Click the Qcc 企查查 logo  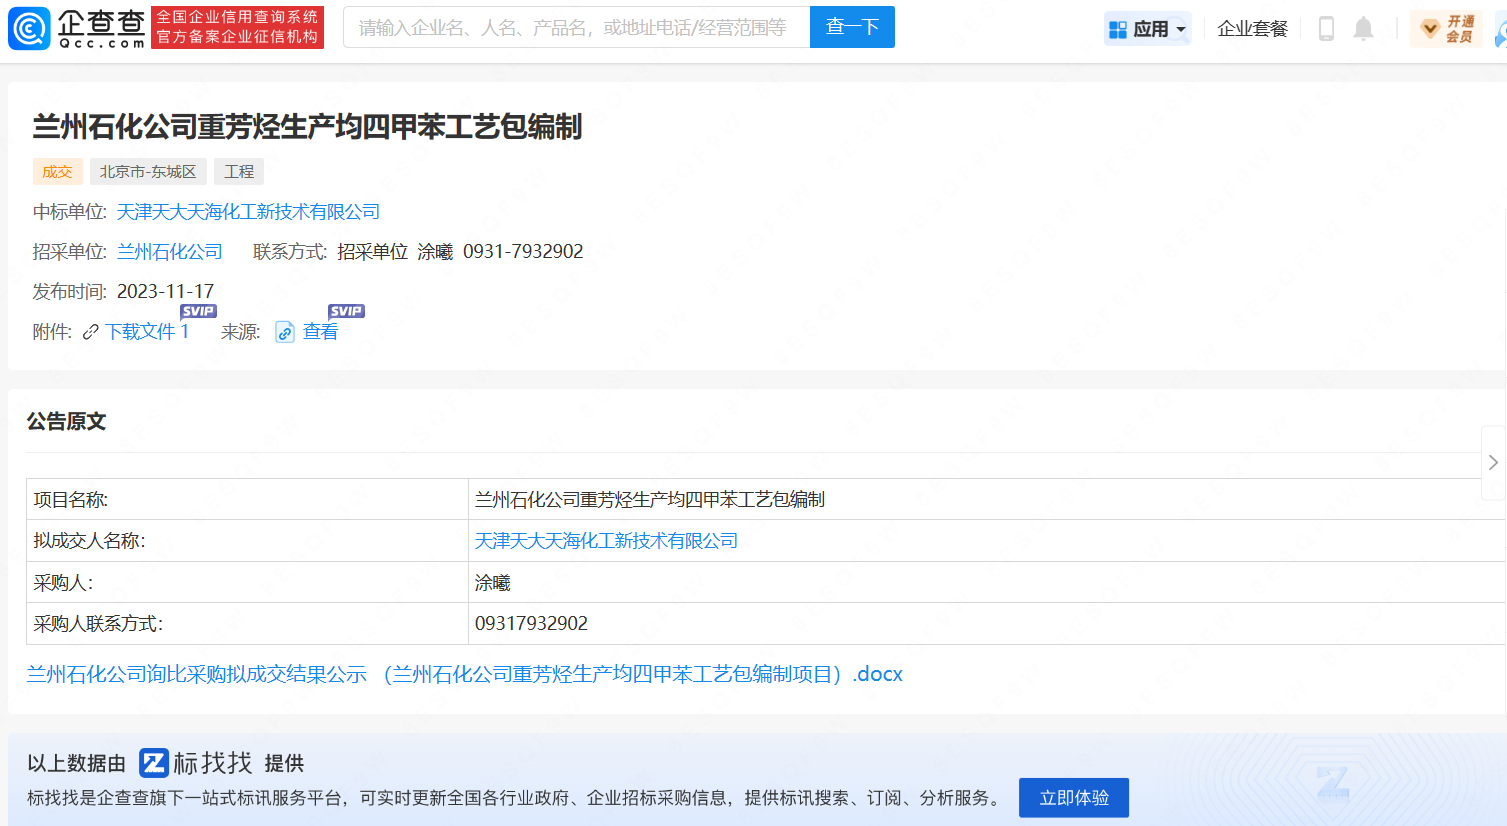(77, 28)
